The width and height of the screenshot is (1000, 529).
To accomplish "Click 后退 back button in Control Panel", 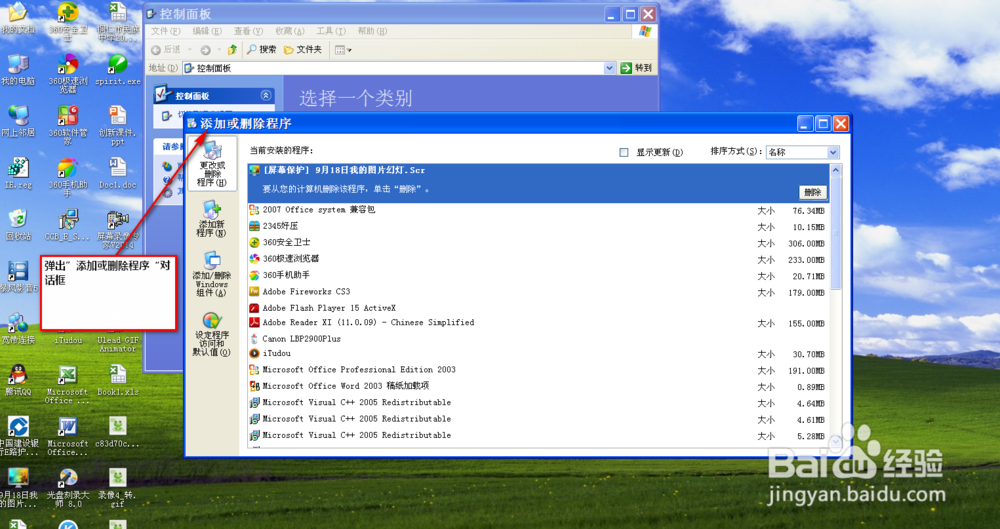I will click(x=167, y=50).
